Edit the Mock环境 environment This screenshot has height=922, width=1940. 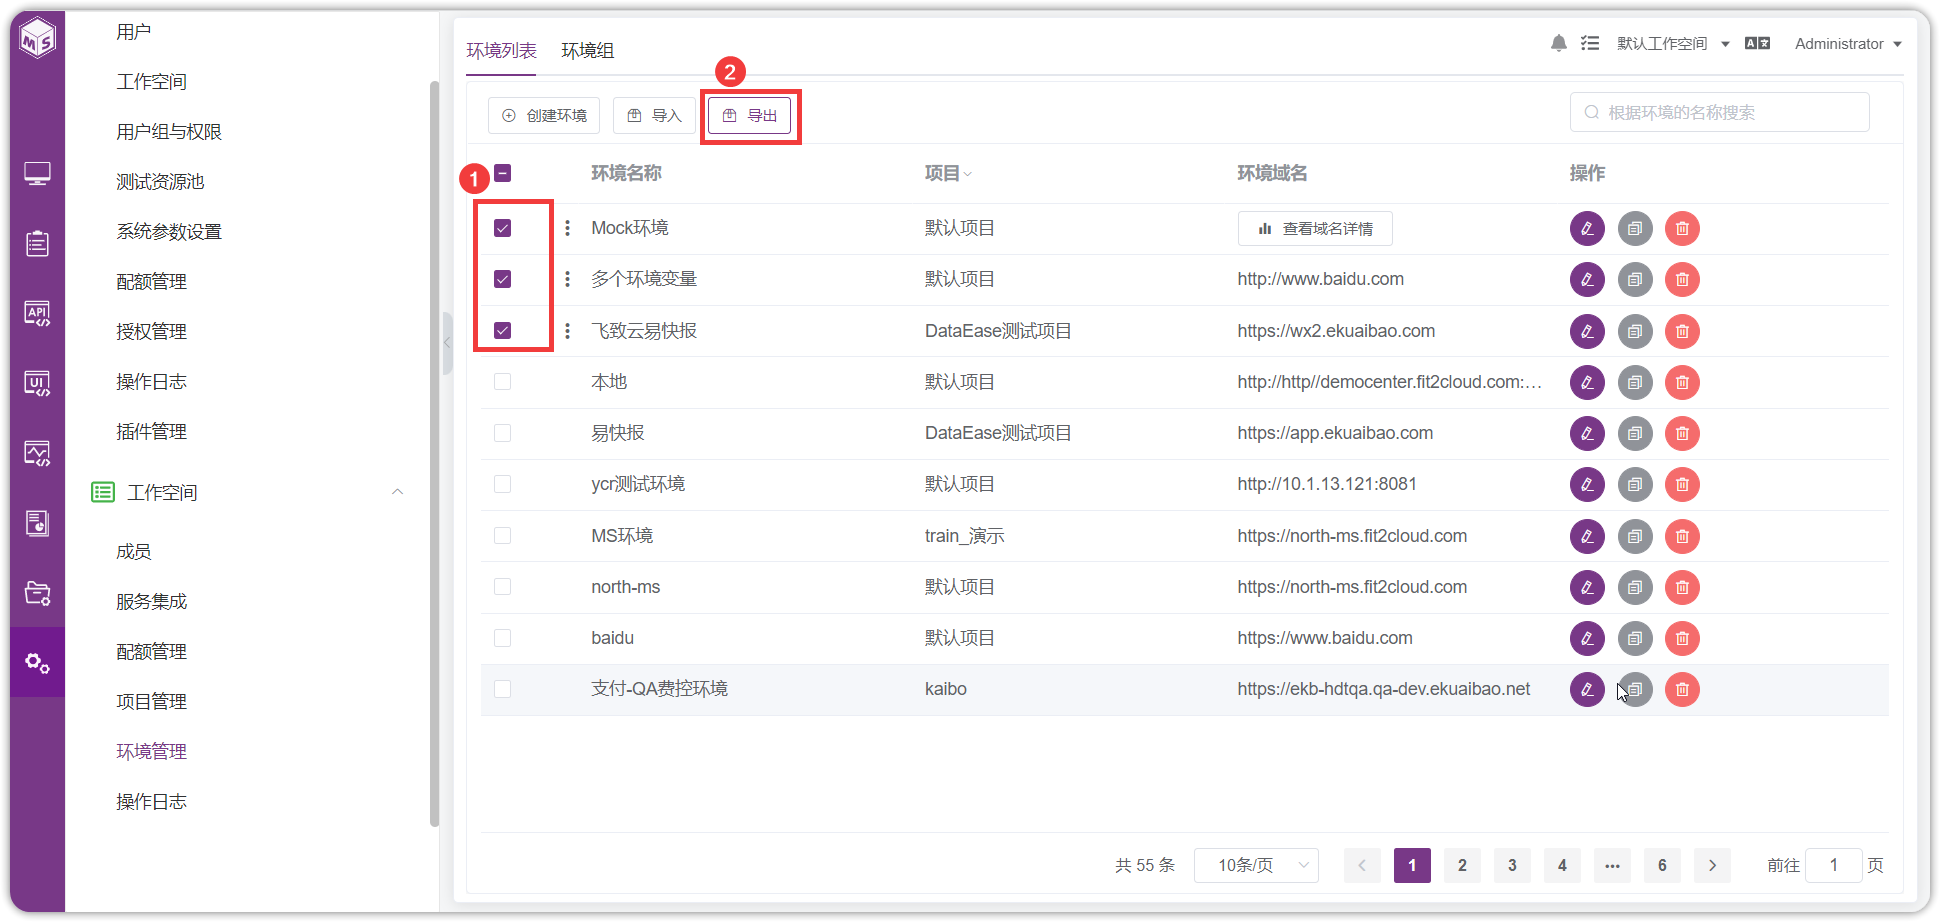coord(1587,229)
